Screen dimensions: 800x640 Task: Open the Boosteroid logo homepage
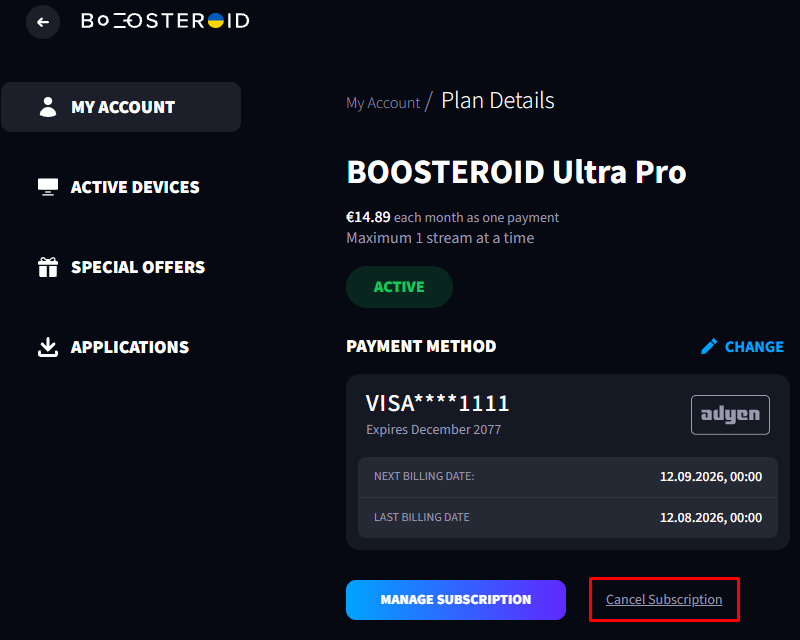(165, 21)
